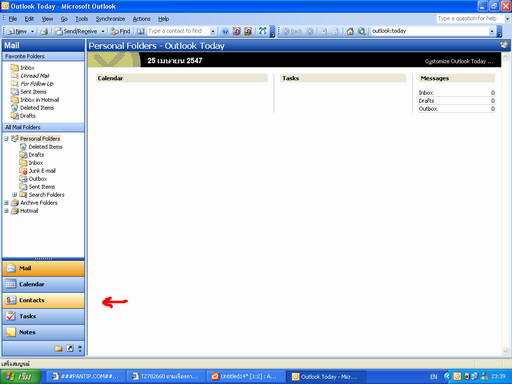Open the Outlook Today taskbar window button
This screenshot has width=512, height=384.
click(x=325, y=377)
